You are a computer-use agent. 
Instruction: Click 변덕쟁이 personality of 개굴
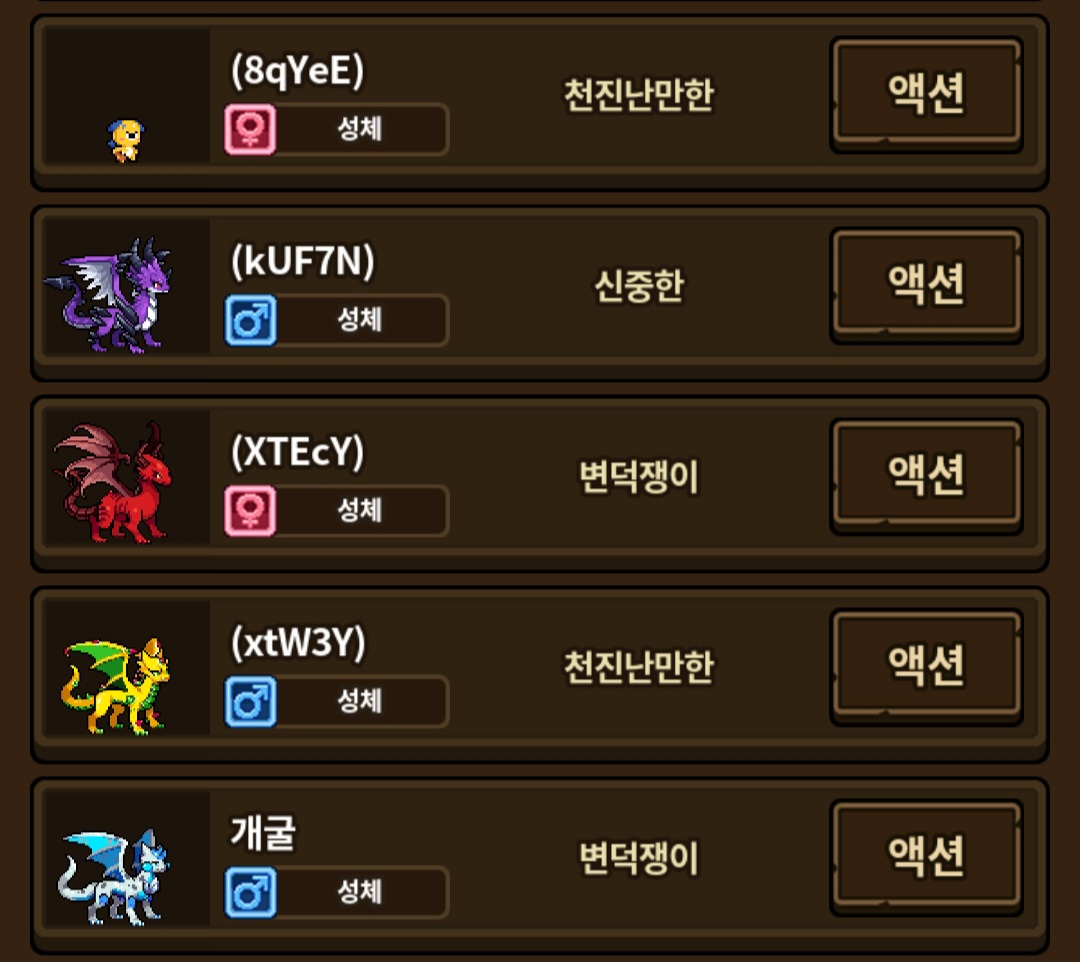(639, 858)
